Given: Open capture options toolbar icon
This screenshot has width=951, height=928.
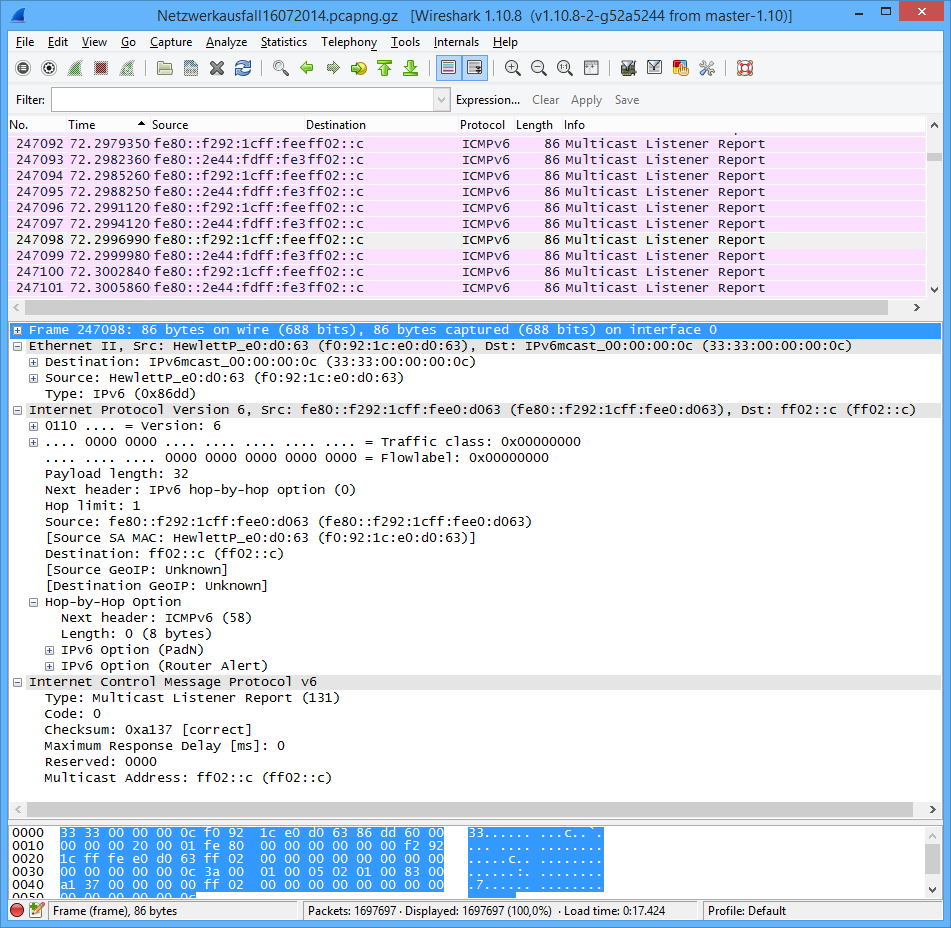Looking at the screenshot, I should [x=49, y=68].
